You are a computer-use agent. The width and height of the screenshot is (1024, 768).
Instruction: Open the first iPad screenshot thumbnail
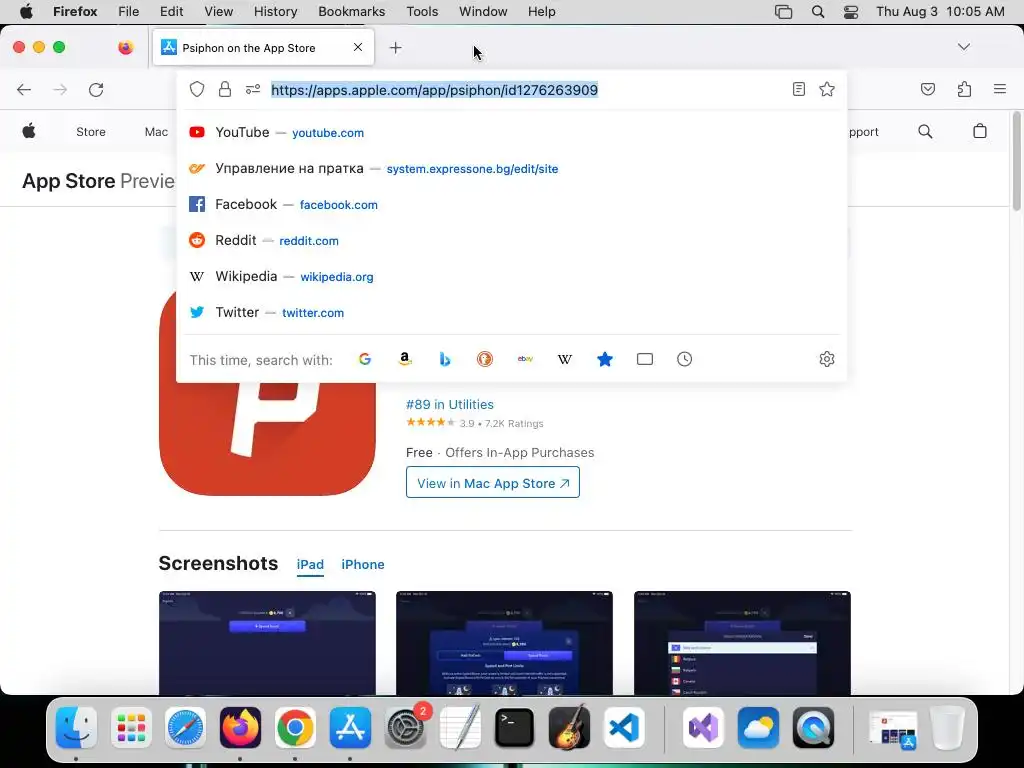(267, 643)
